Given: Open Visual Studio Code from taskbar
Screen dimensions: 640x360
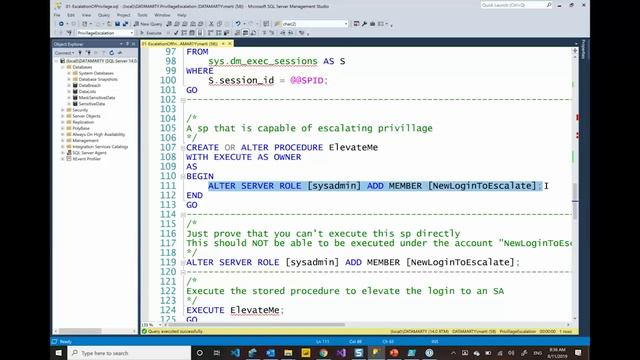Looking at the screenshot, I should (x=235, y=353).
